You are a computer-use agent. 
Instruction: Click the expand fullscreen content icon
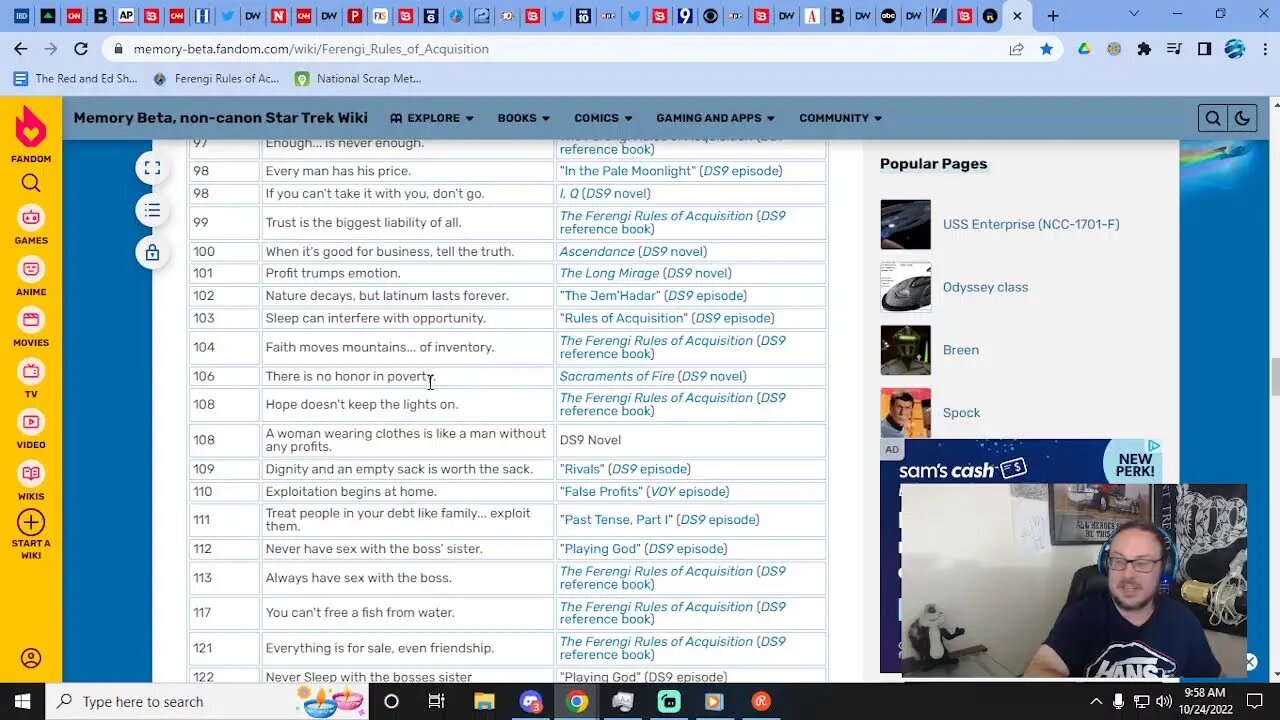[x=152, y=168]
